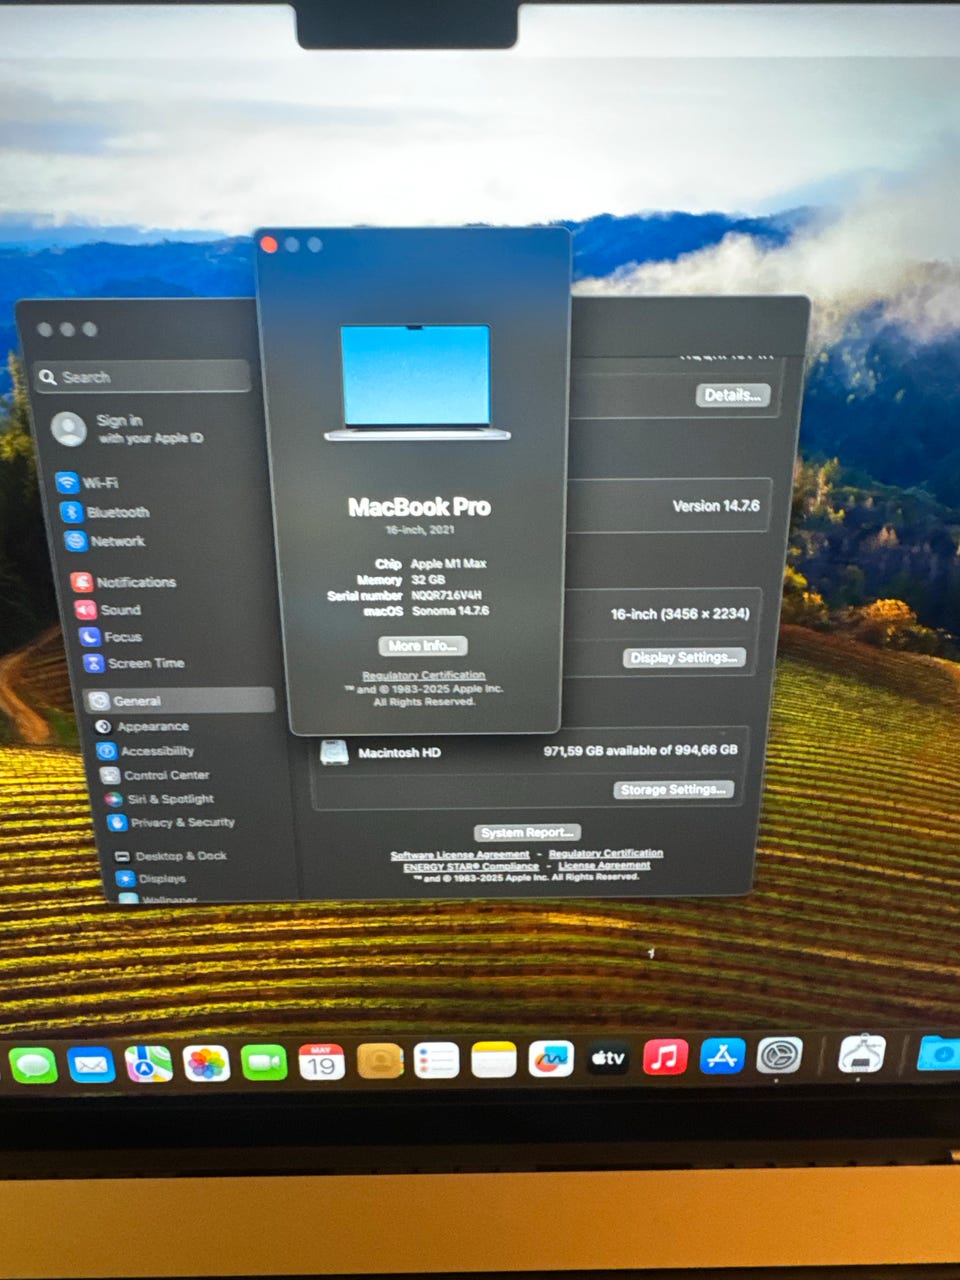Click Sonoma 14.7.6 macOS value
The image size is (960, 1280).
tap(451, 611)
